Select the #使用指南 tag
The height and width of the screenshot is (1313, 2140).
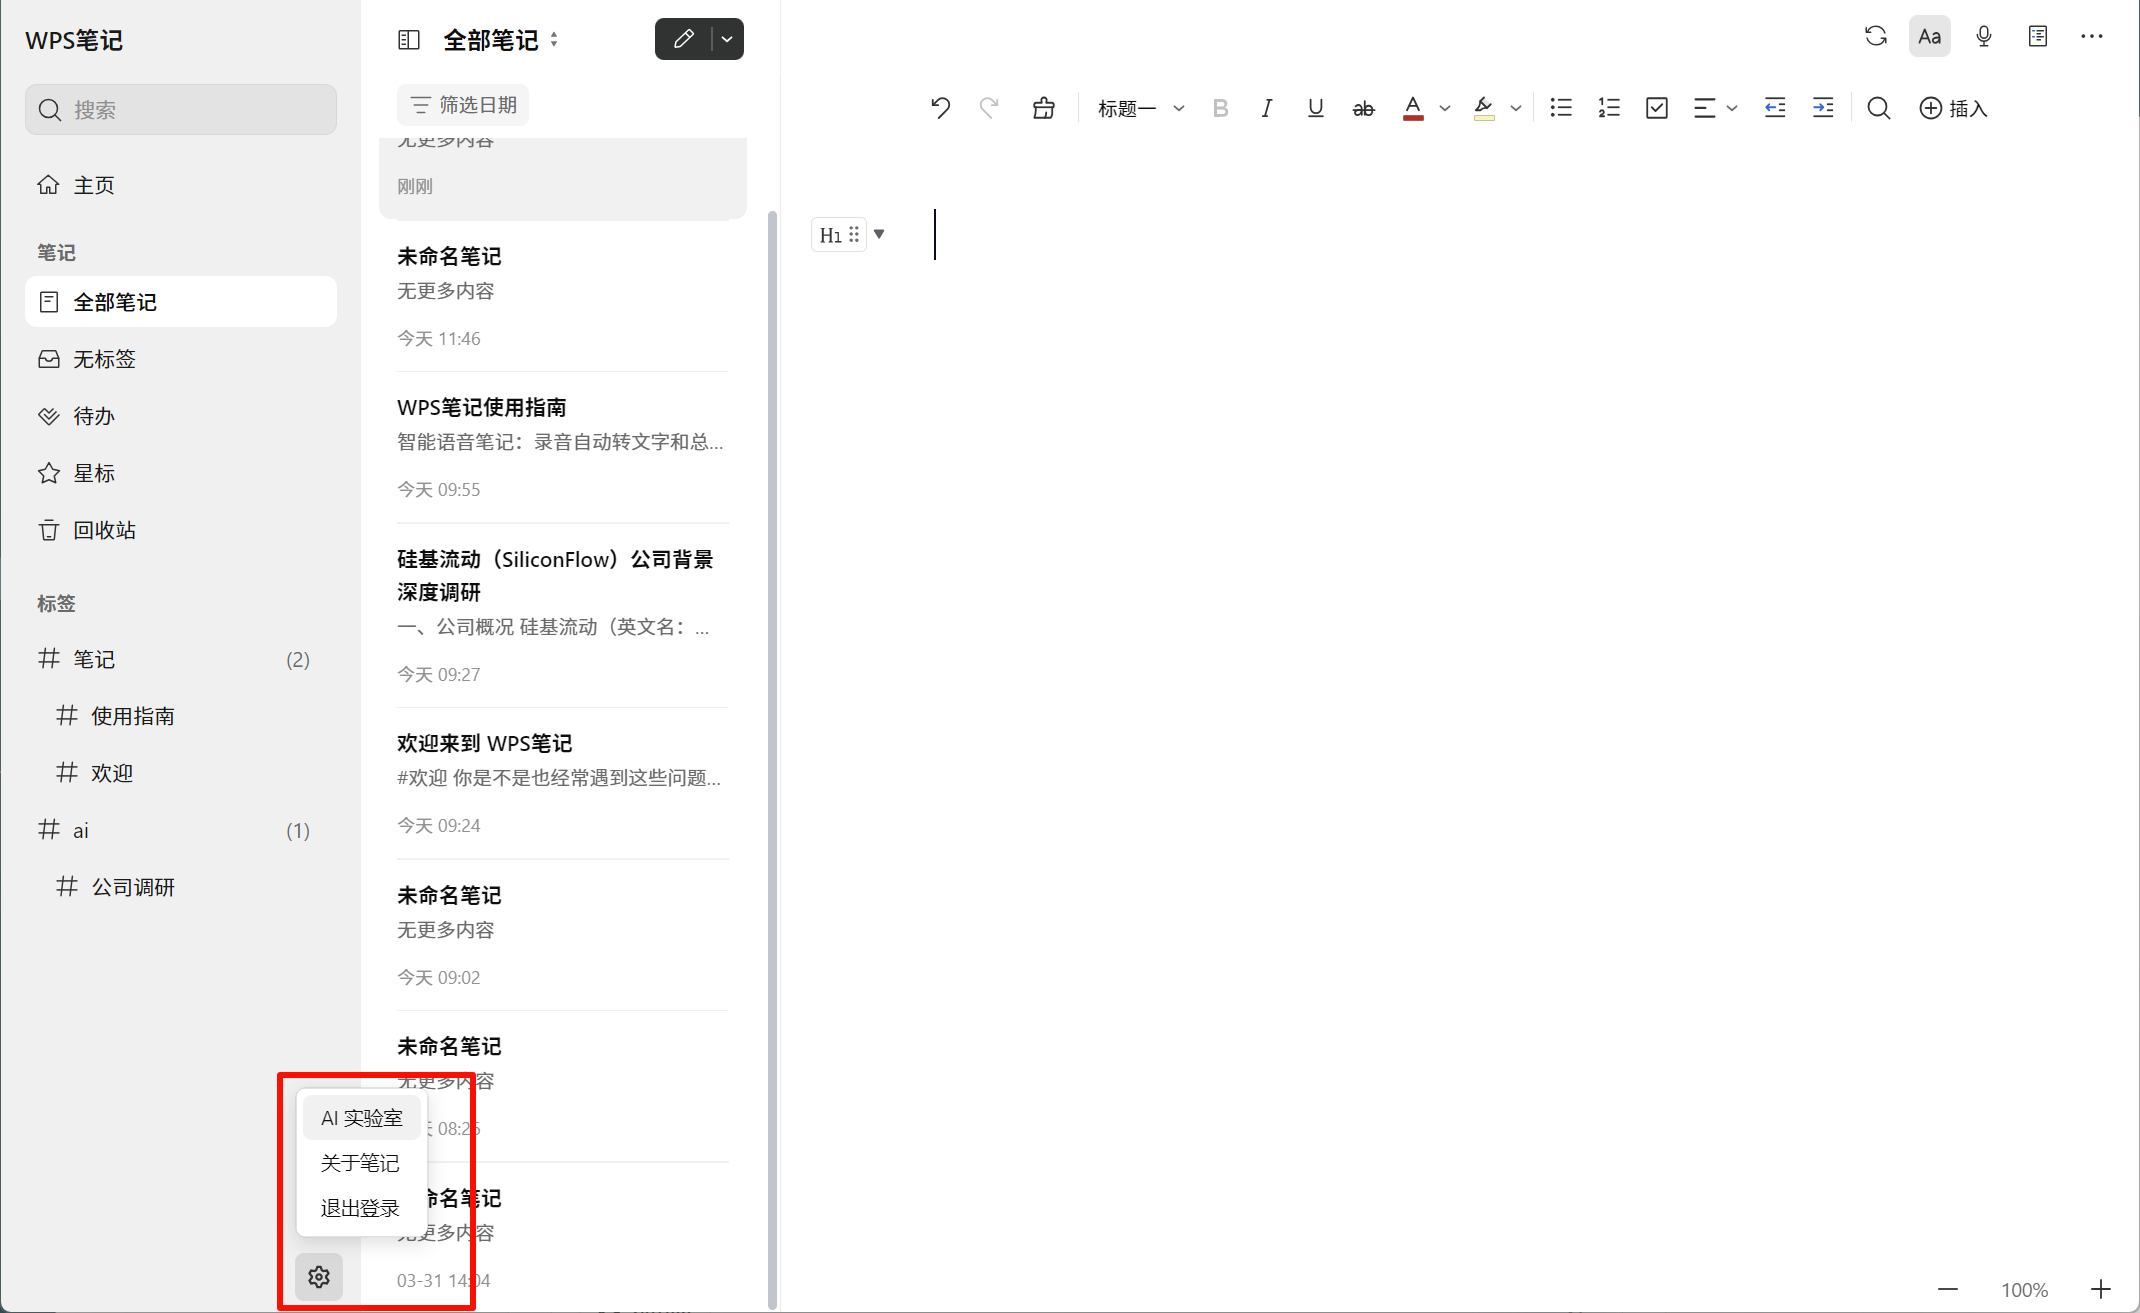[181, 716]
